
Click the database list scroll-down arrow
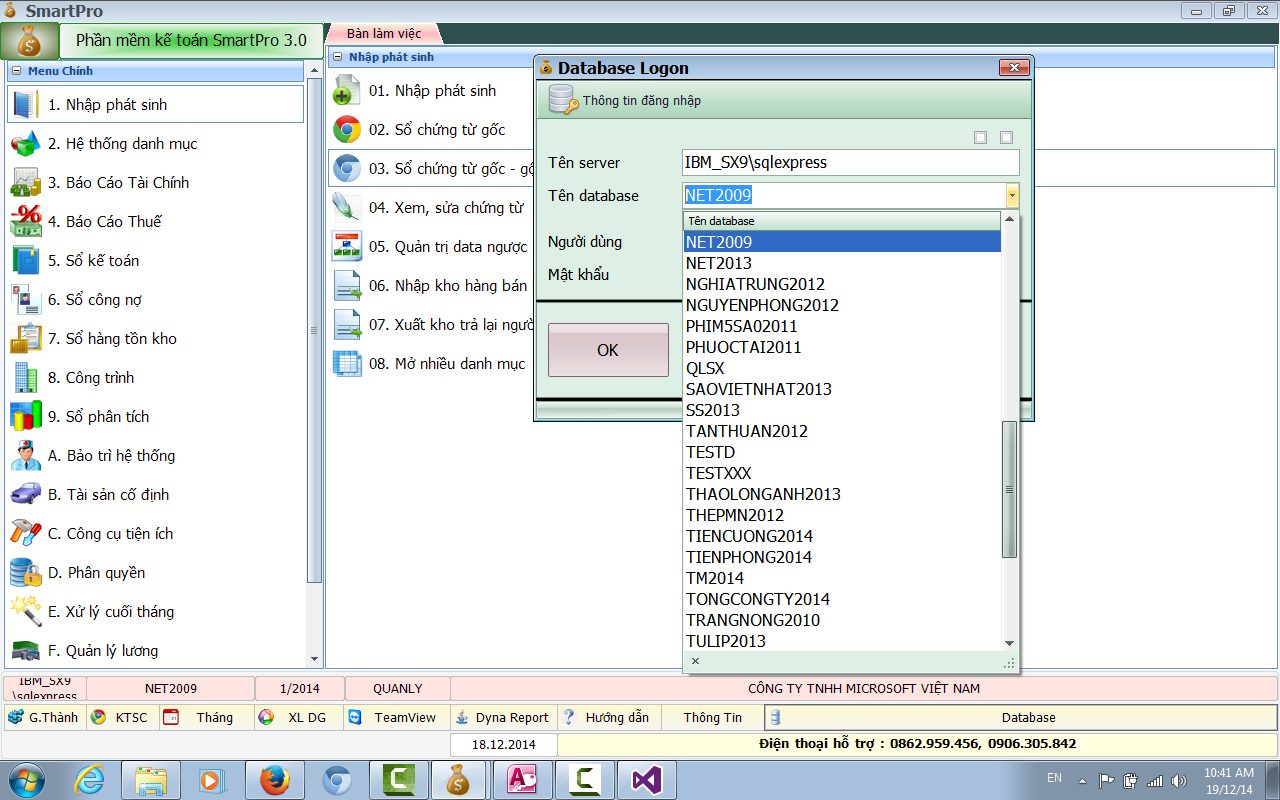tap(1010, 643)
